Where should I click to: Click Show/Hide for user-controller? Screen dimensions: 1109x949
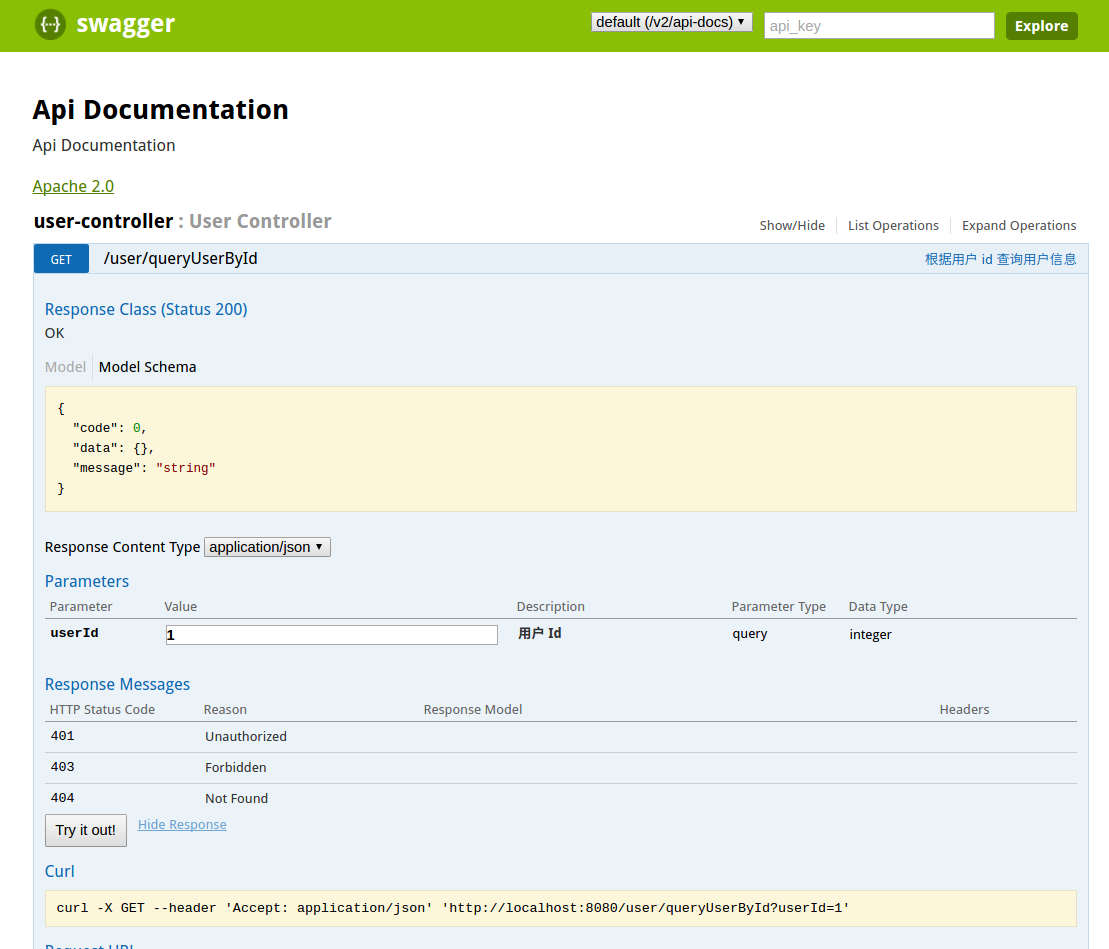click(x=791, y=226)
